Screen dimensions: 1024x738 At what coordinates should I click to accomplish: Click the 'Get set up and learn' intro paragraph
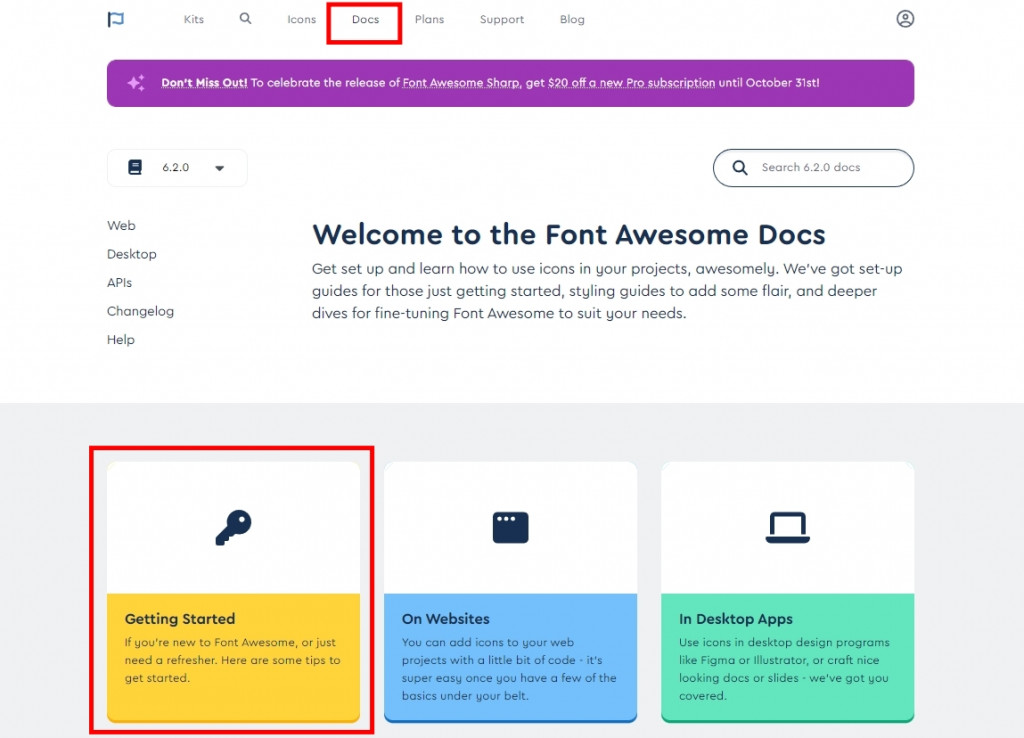pos(607,291)
